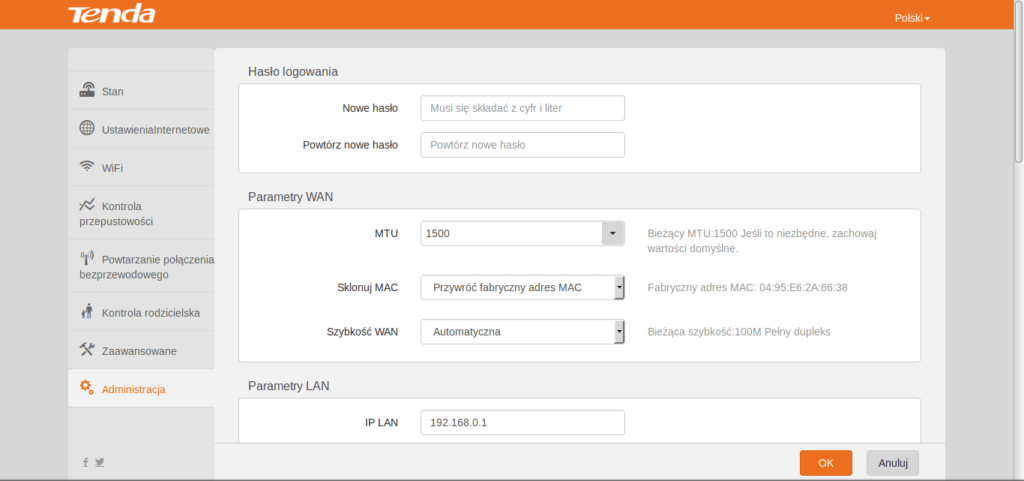Click the bandwidth control graph icon

tap(87, 205)
